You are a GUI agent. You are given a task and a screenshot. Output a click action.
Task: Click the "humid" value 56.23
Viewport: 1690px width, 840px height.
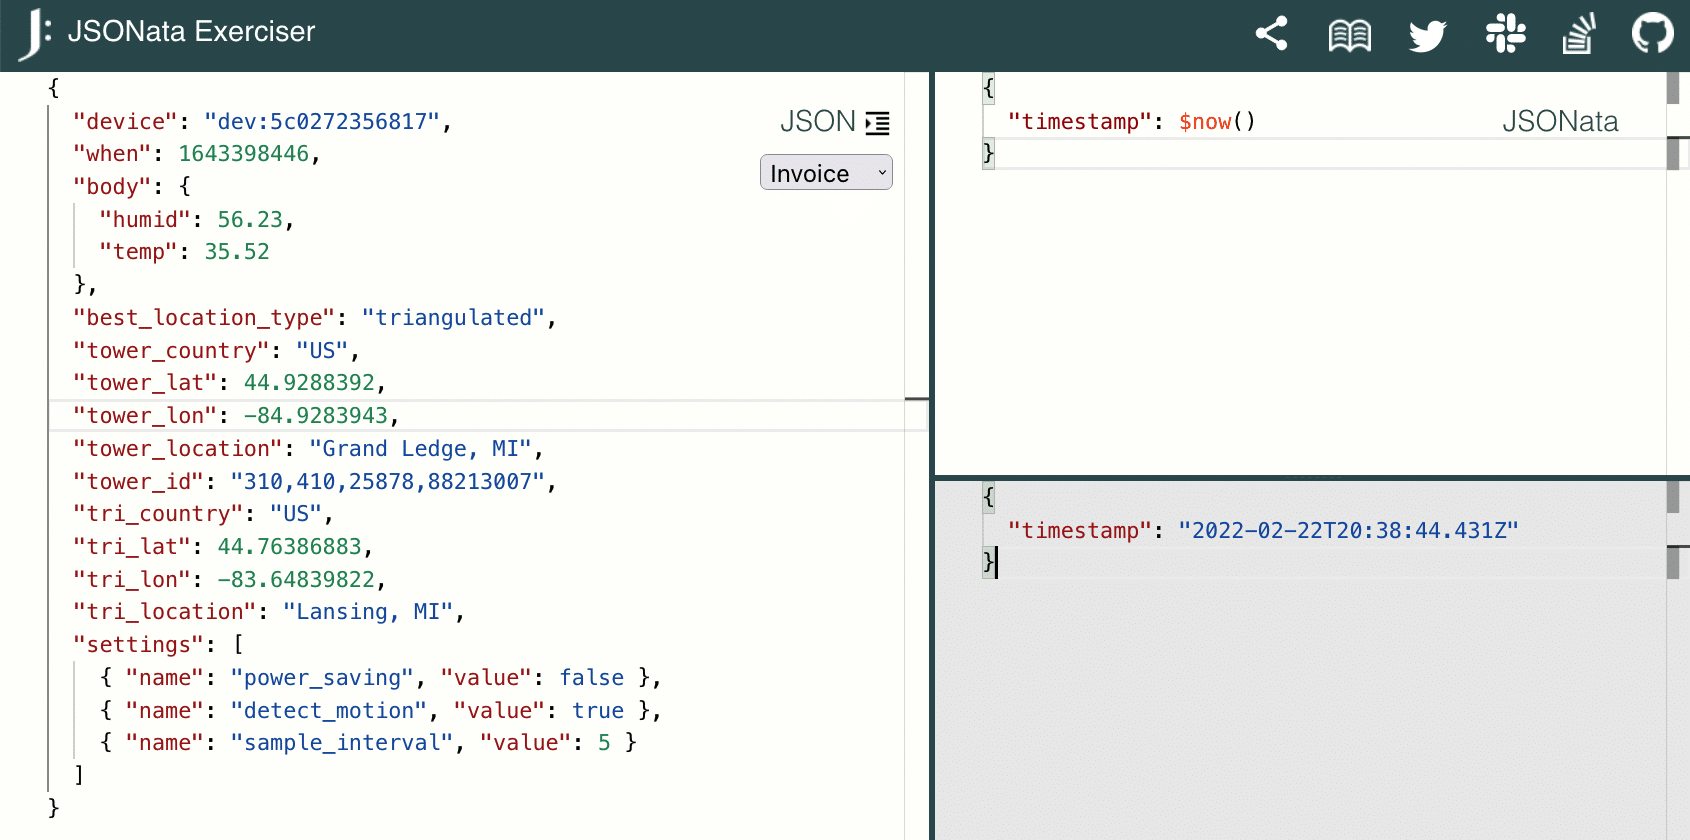point(250,220)
